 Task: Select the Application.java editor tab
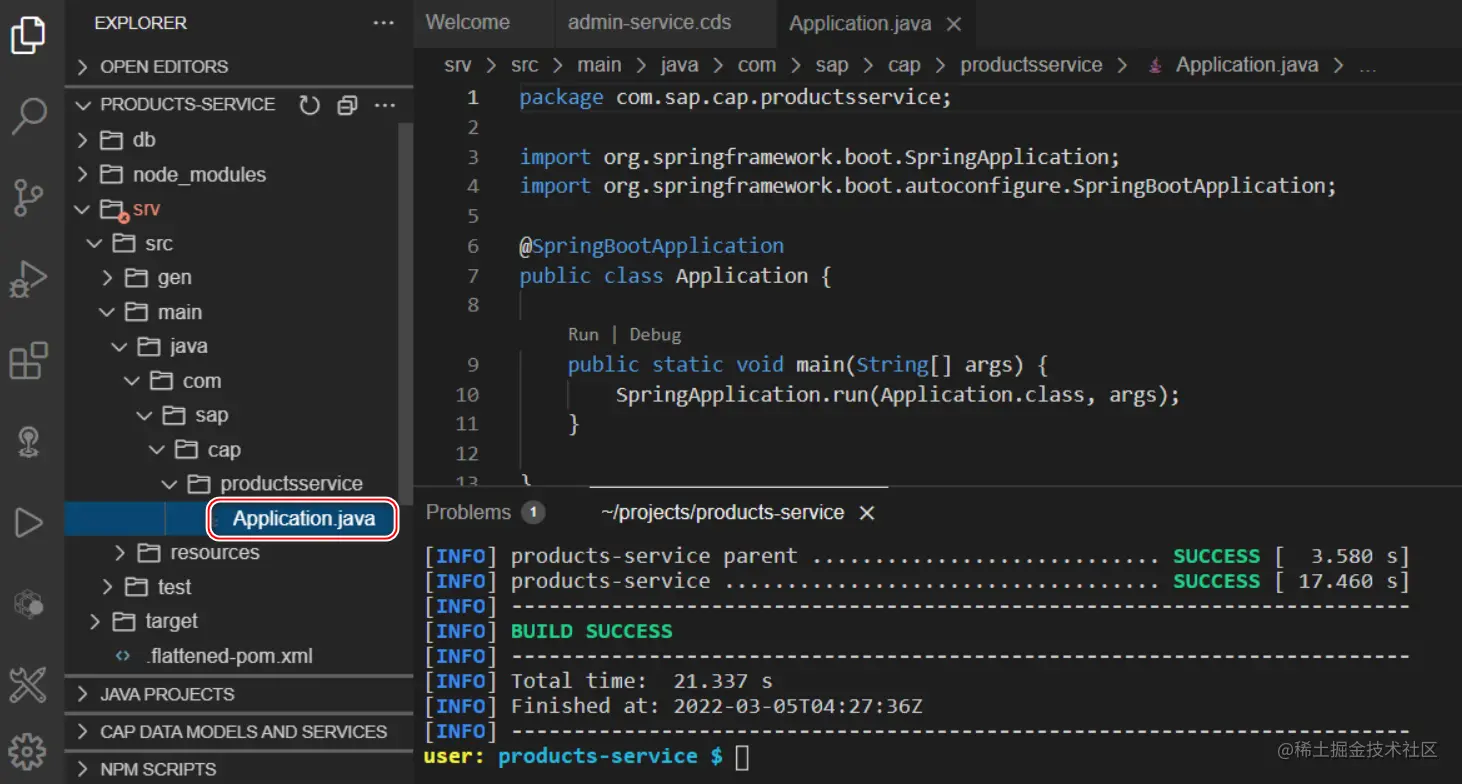pos(860,24)
